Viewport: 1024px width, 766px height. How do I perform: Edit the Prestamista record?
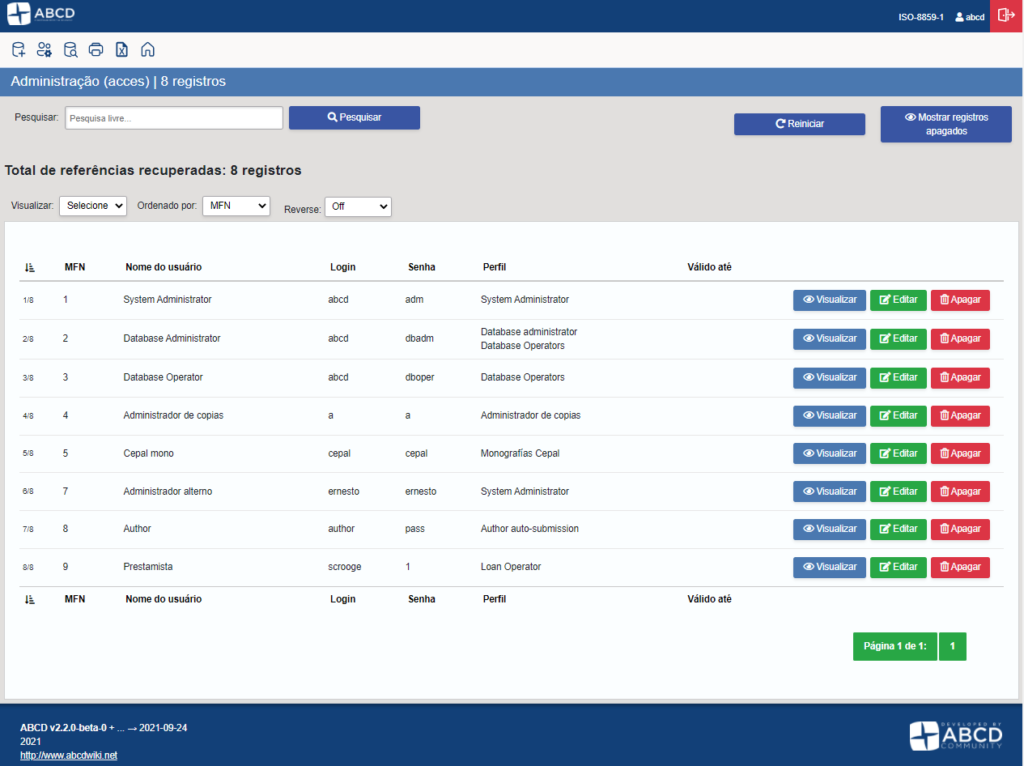(898, 567)
